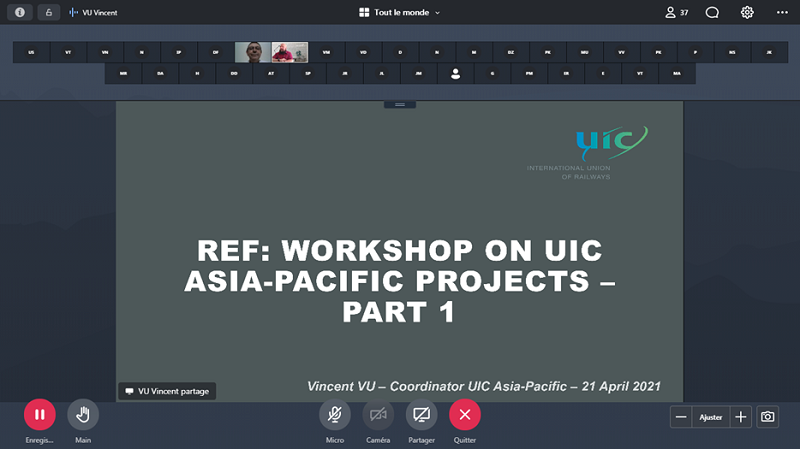Collapse participant strip using the handle bar

[400, 105]
